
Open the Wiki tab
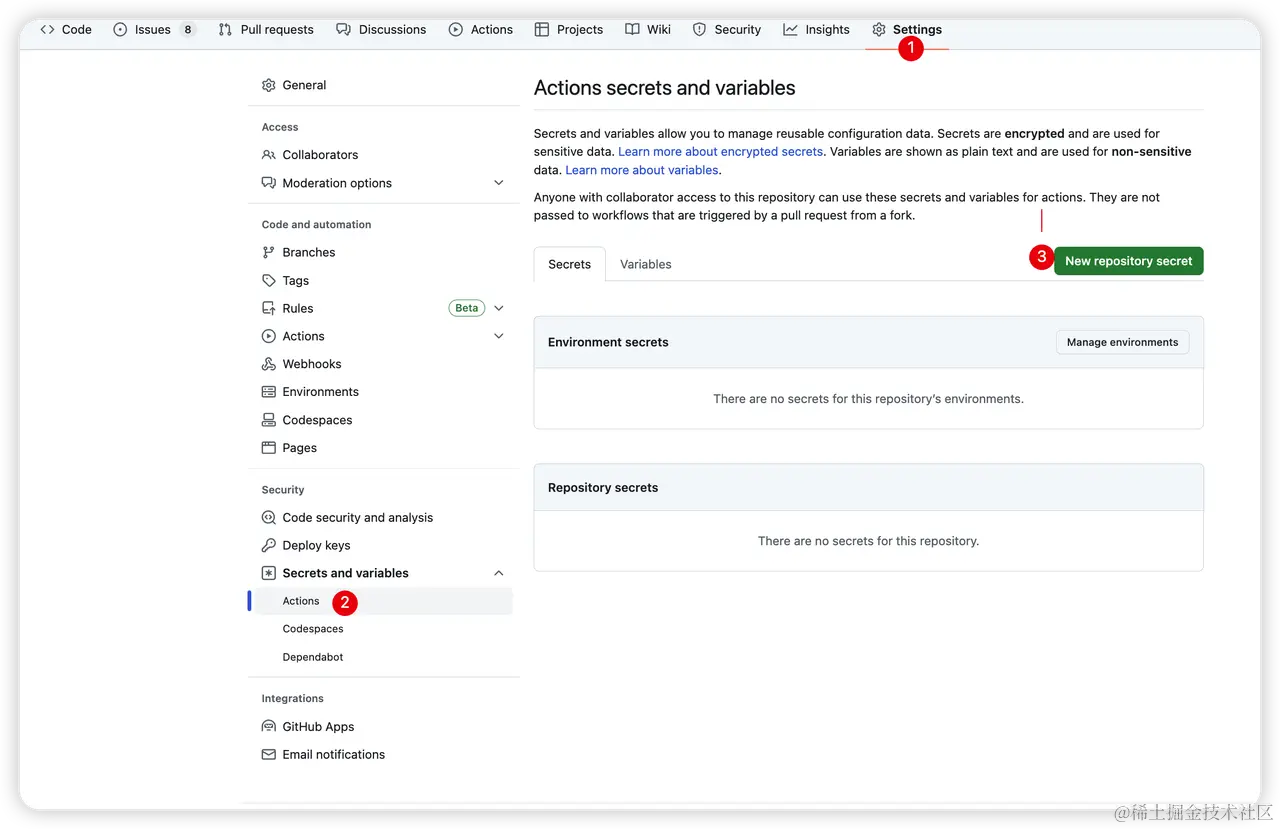coord(648,30)
